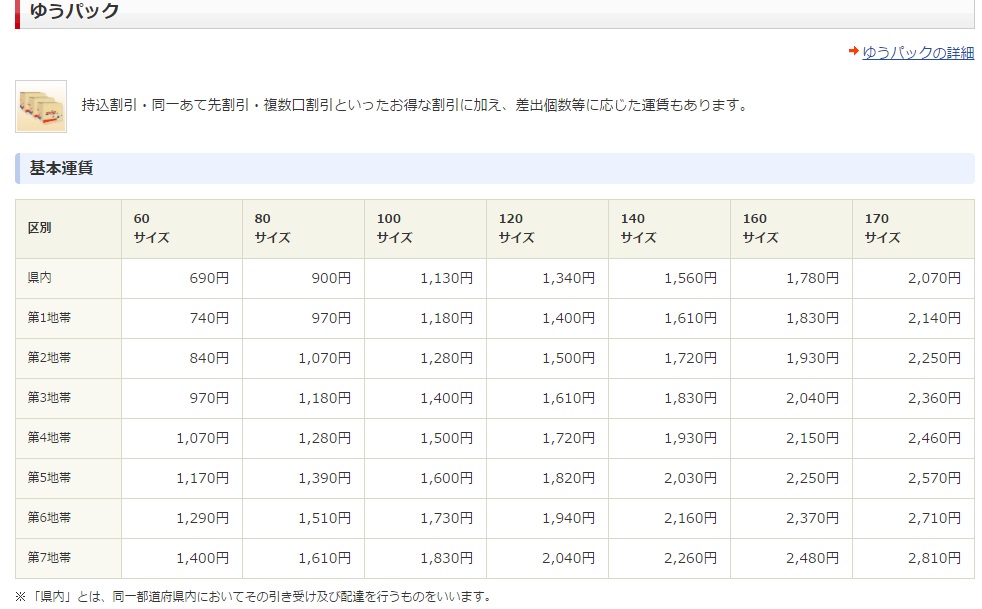Click the 690円 cell in 県内 row
Viewport: 982px width, 609px height.
coord(182,278)
